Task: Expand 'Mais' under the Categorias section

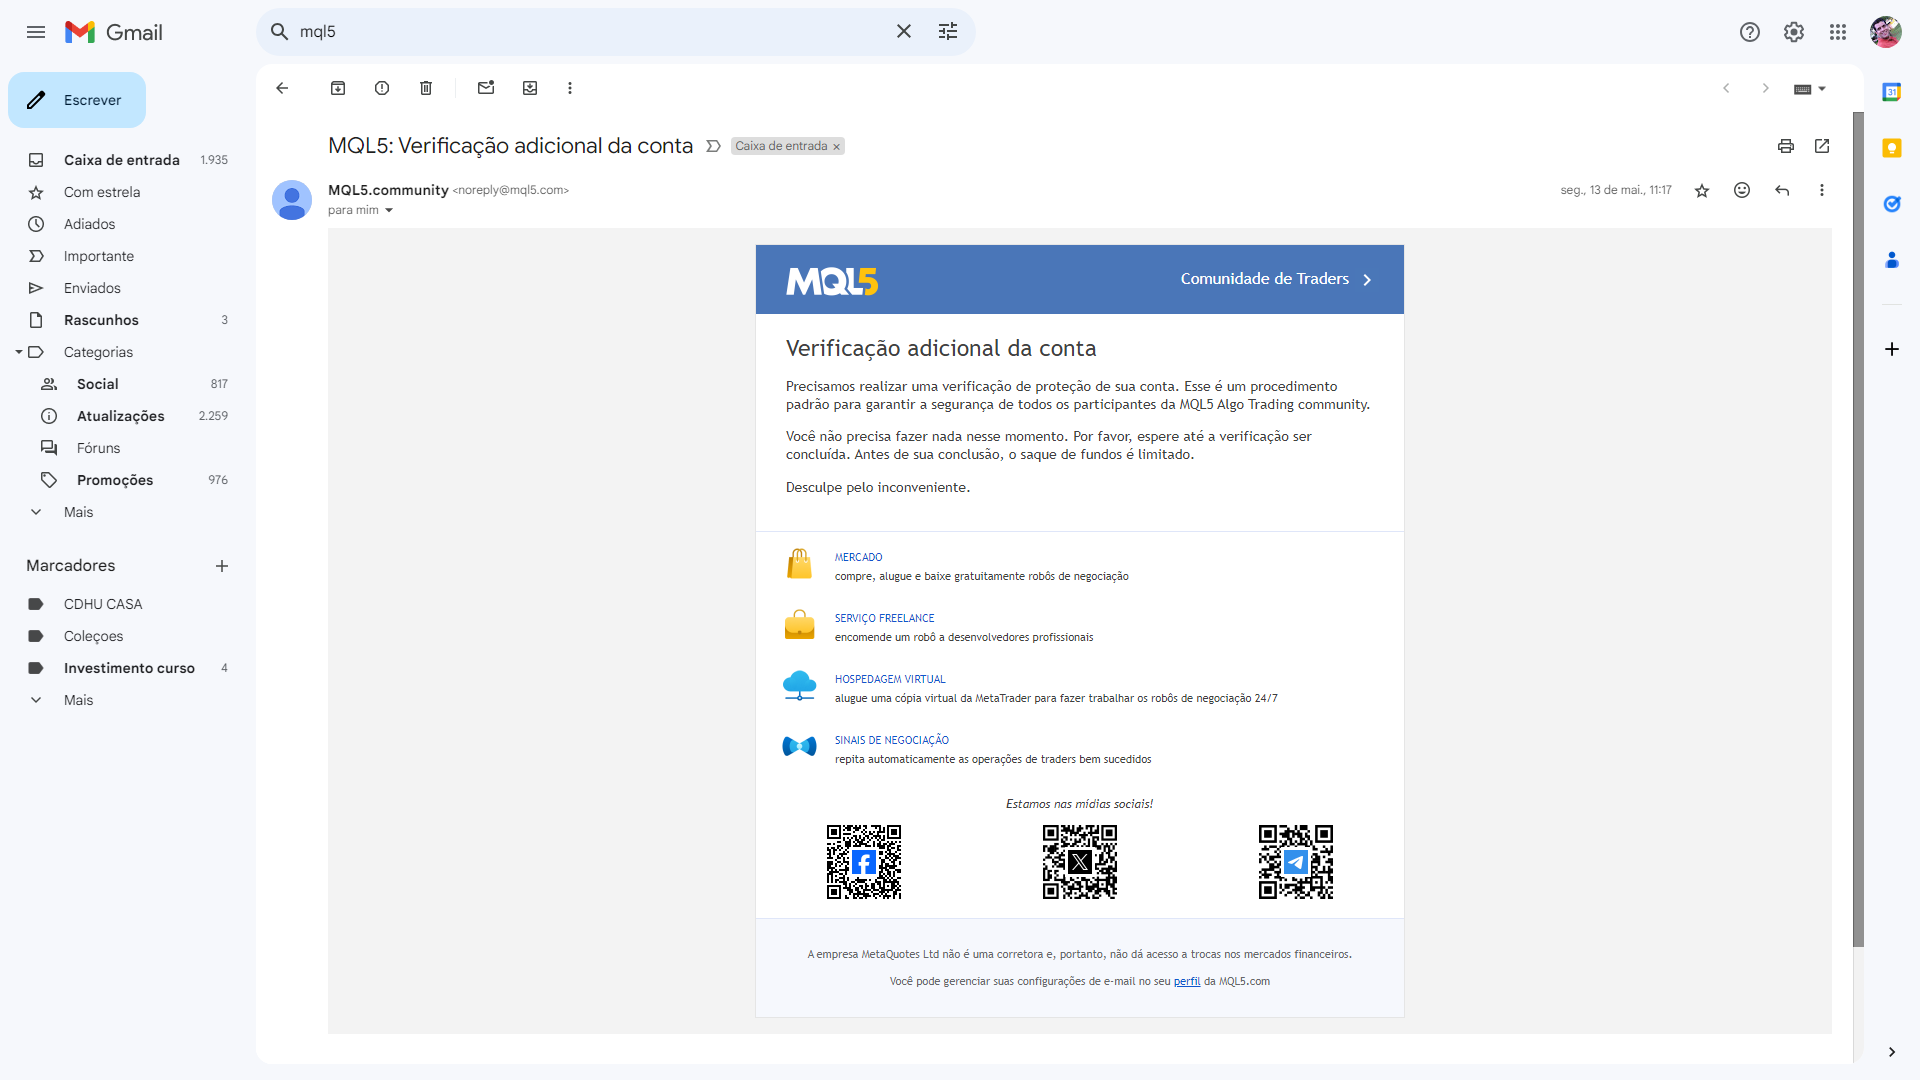Action: point(78,512)
